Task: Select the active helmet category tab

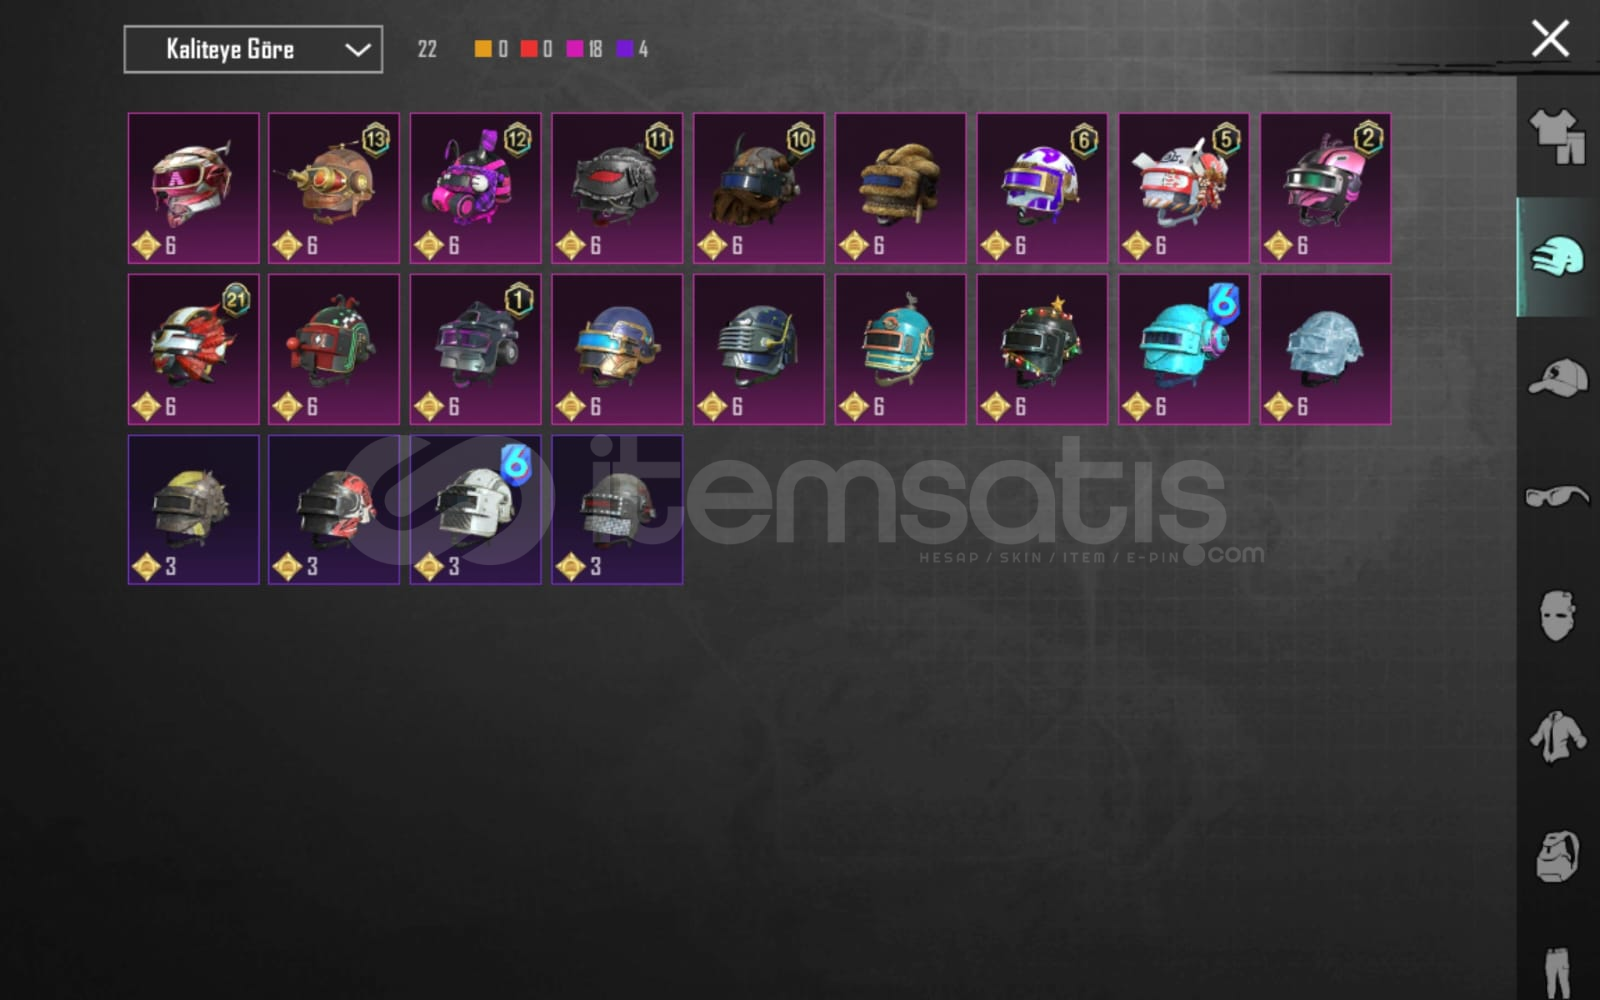Action: coord(1557,257)
